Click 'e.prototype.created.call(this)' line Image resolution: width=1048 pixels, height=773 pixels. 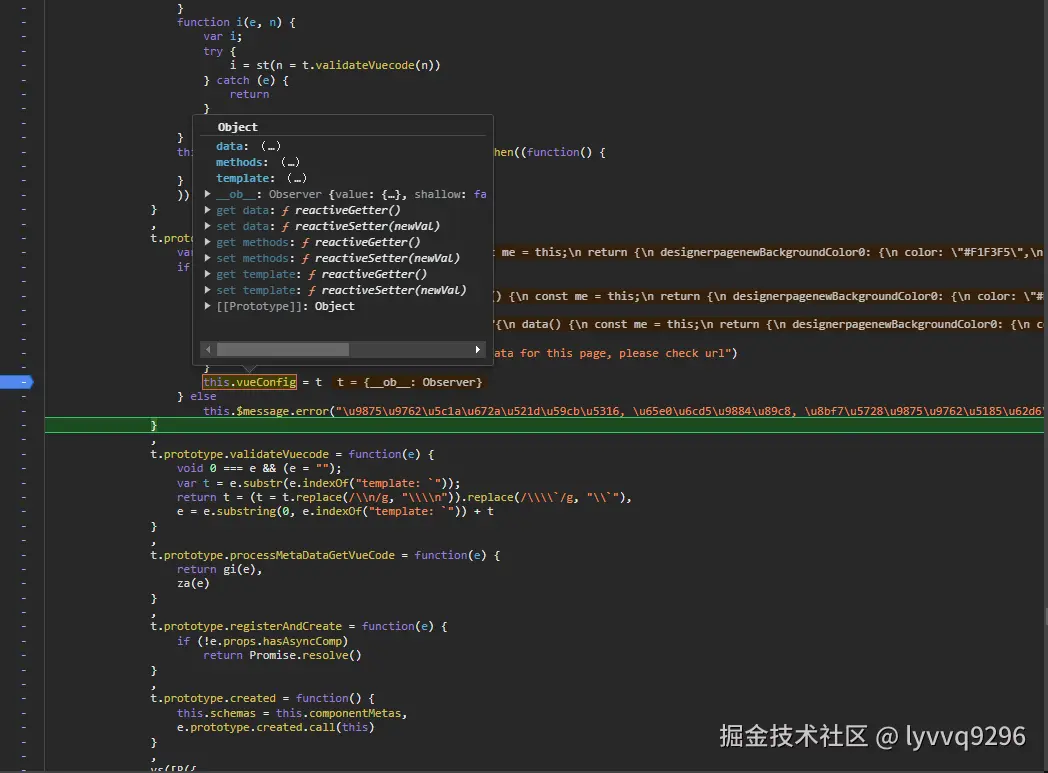coord(275,727)
